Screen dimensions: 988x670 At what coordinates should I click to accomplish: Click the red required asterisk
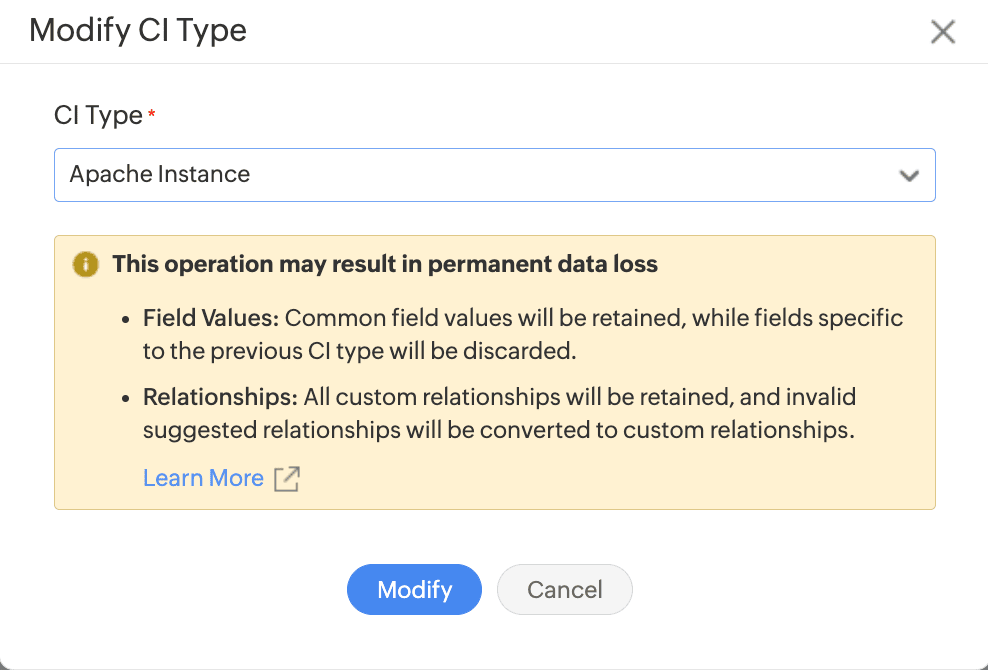coord(152,115)
